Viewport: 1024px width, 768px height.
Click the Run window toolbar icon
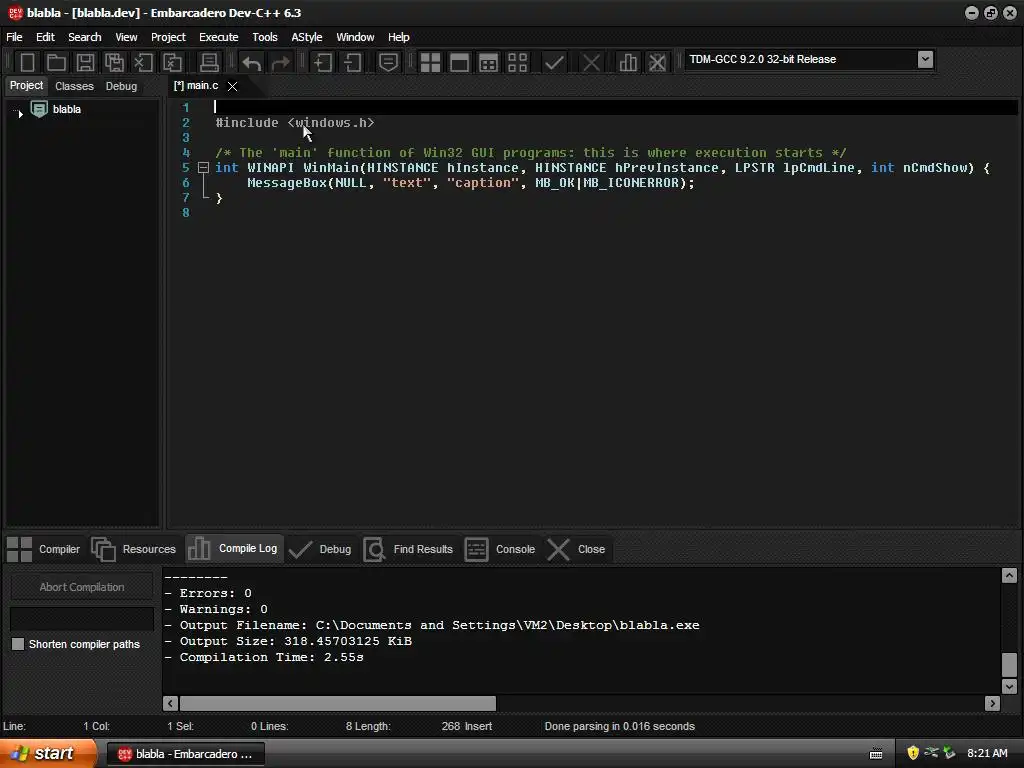(459, 63)
